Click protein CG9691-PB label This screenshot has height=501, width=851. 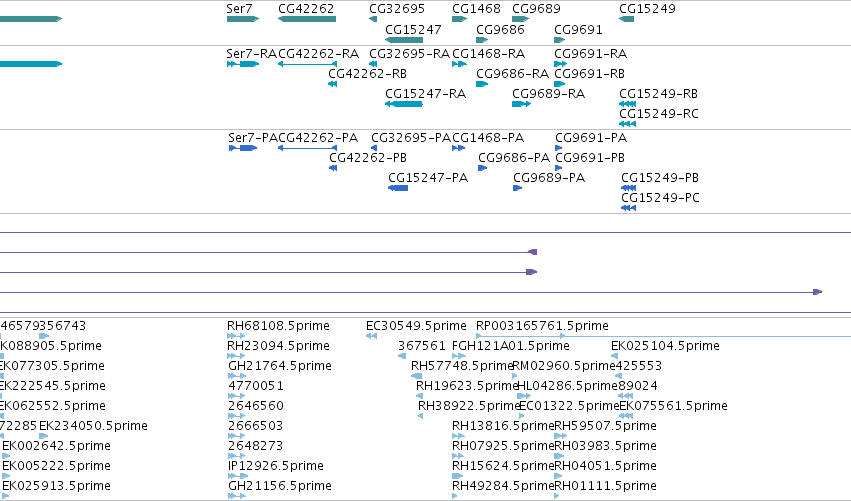coord(590,158)
